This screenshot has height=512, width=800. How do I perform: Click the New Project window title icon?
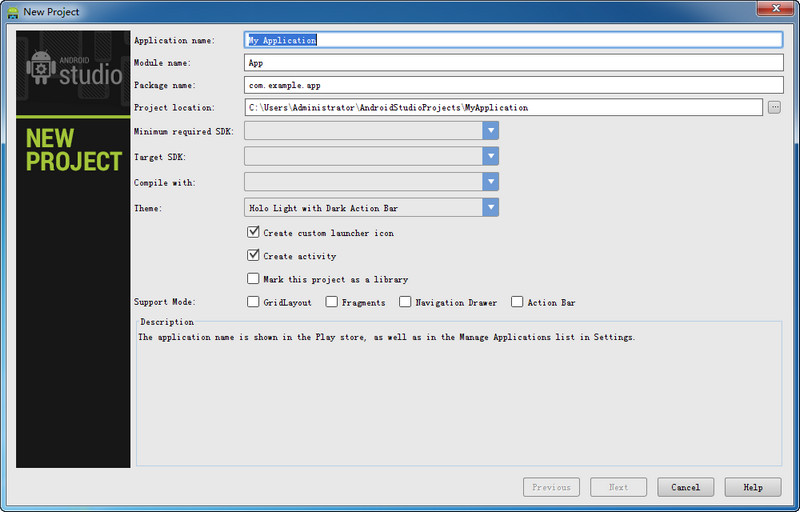tap(12, 11)
